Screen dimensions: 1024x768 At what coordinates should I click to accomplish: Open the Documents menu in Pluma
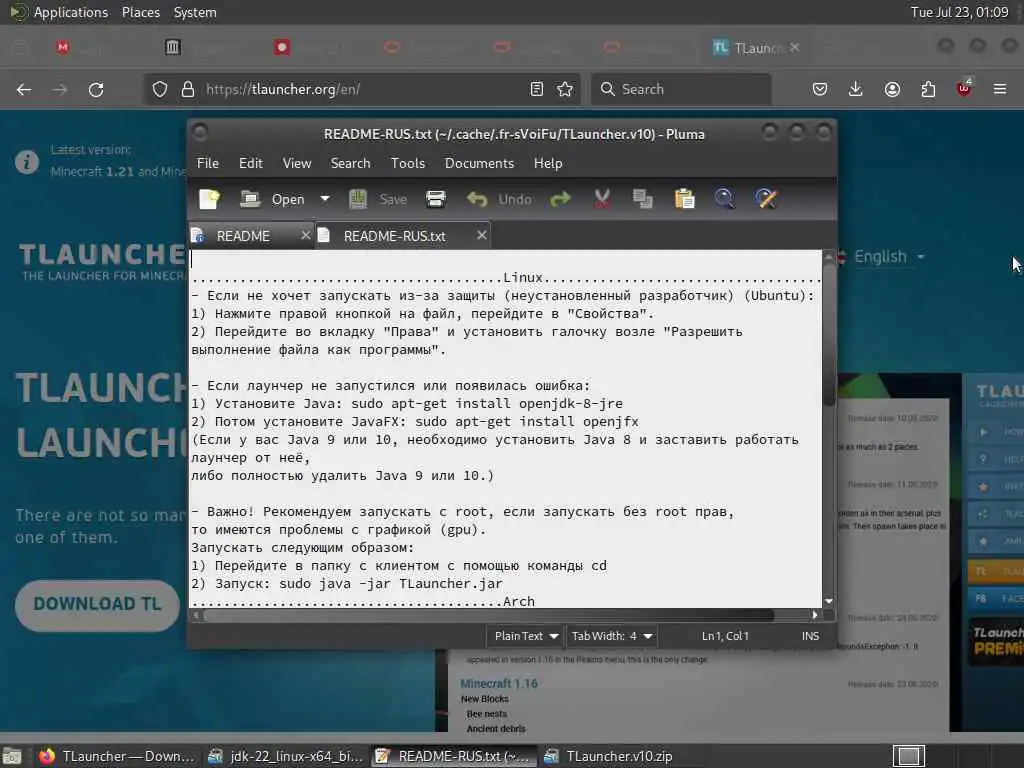click(x=479, y=163)
